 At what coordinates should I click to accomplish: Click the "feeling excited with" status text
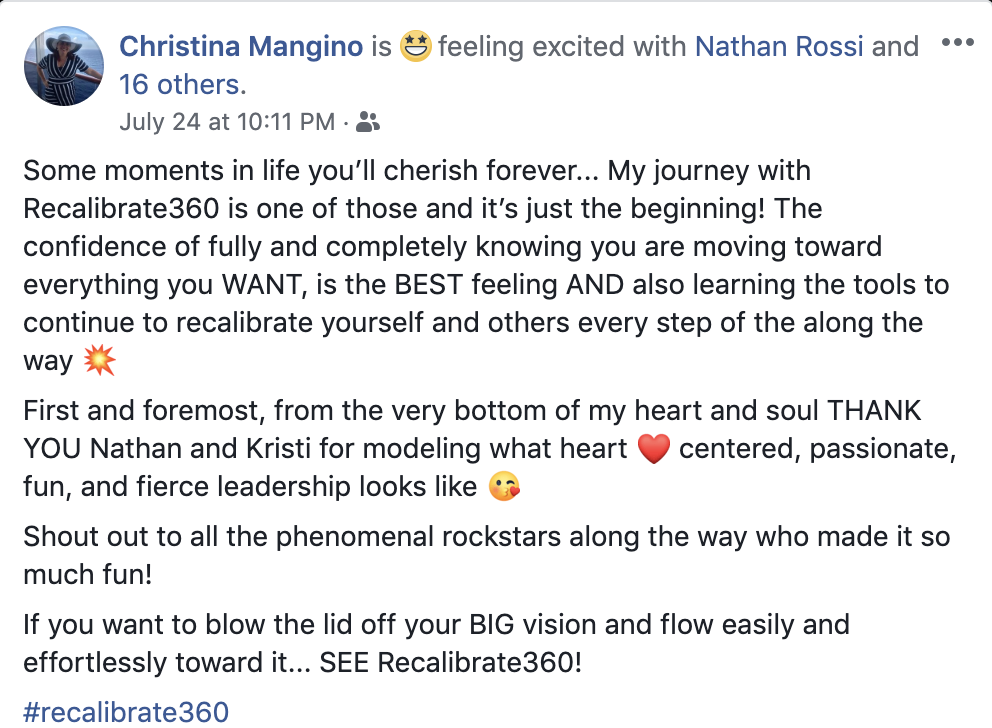(562, 47)
